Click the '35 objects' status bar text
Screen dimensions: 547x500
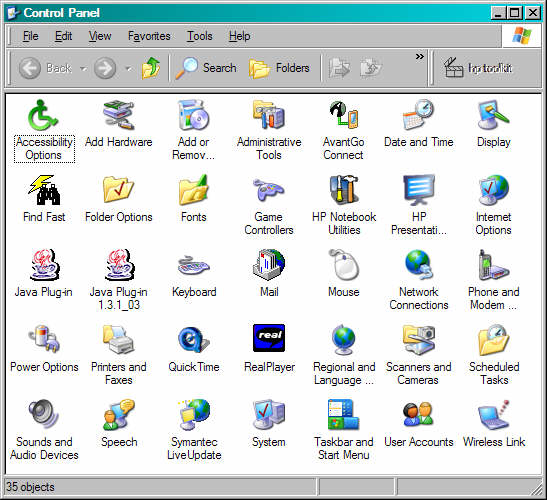30,487
